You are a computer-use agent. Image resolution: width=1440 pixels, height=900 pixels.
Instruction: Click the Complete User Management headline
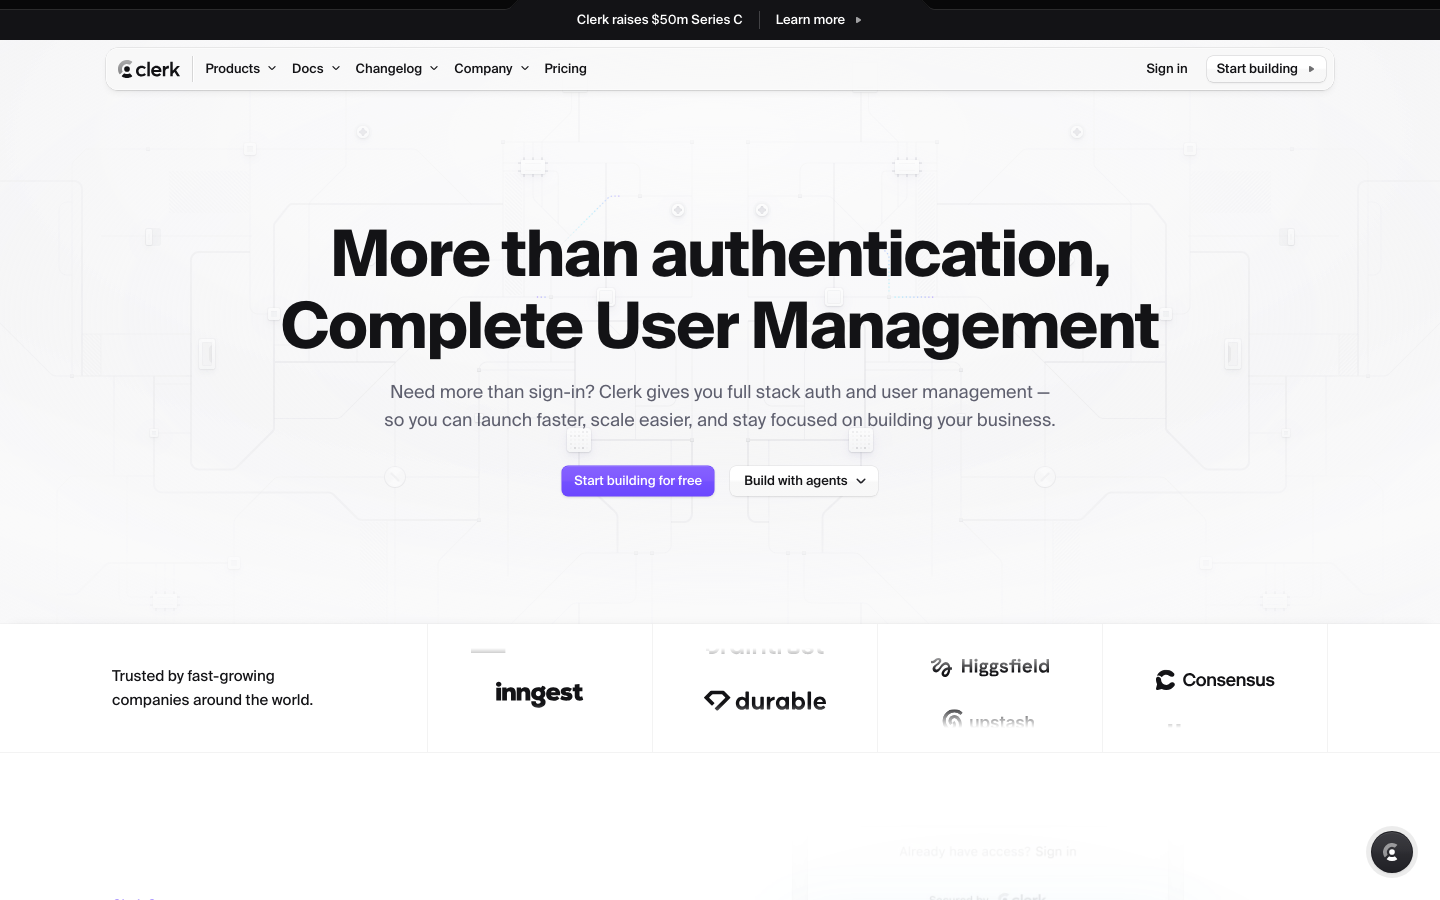[720, 326]
